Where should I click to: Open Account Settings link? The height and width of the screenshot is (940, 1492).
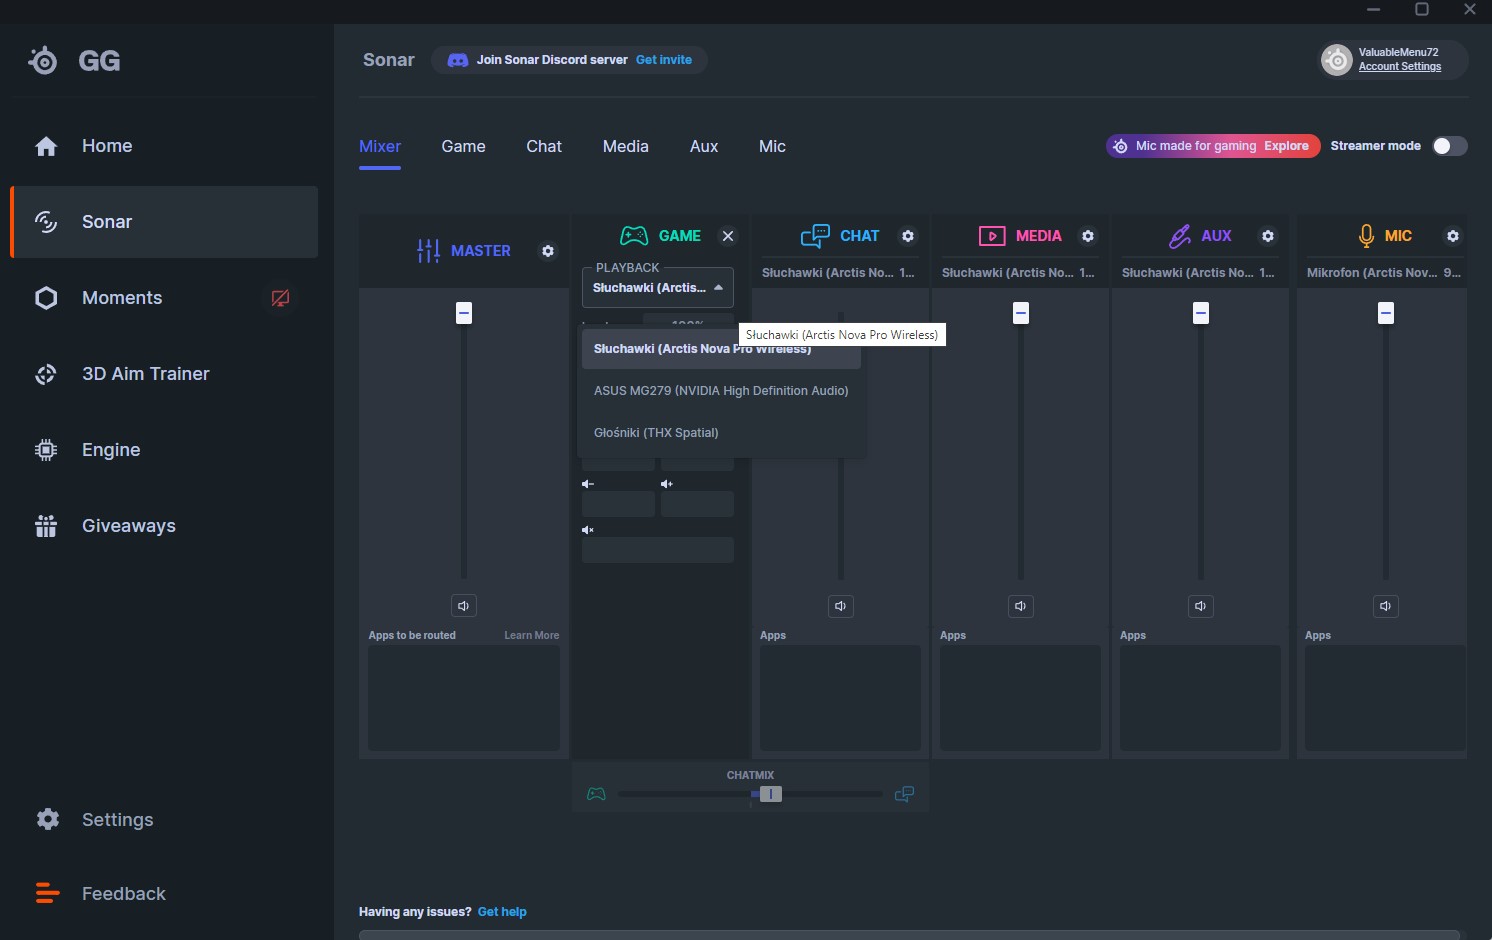point(1399,67)
